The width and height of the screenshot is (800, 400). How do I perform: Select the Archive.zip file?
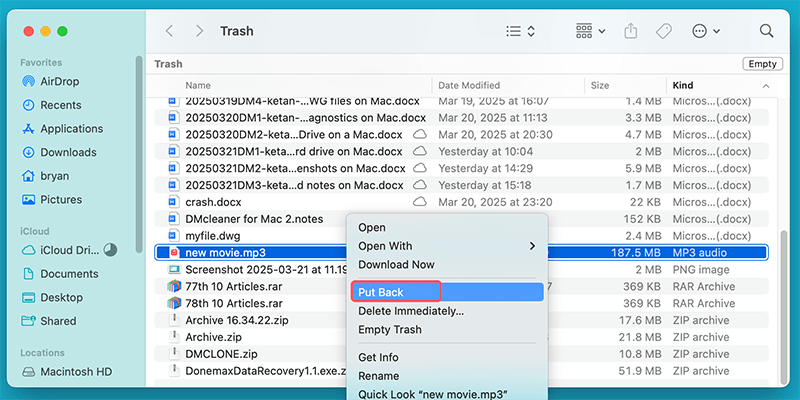[213, 337]
